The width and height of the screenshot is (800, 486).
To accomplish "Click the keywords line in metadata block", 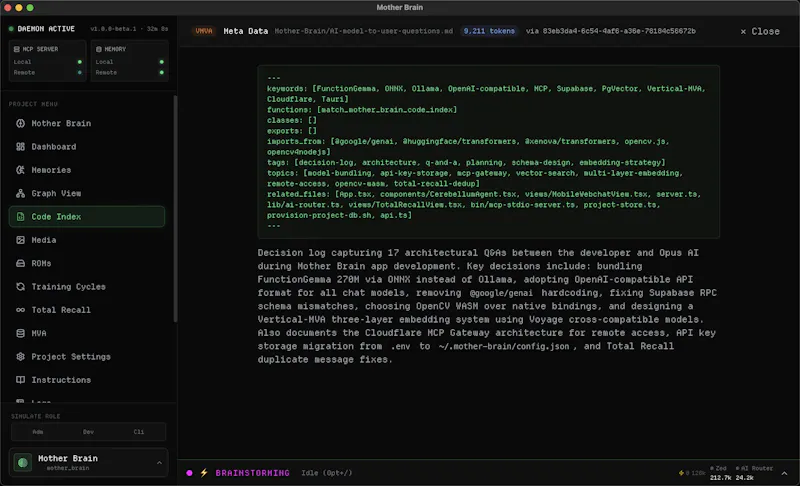I will click(486, 94).
